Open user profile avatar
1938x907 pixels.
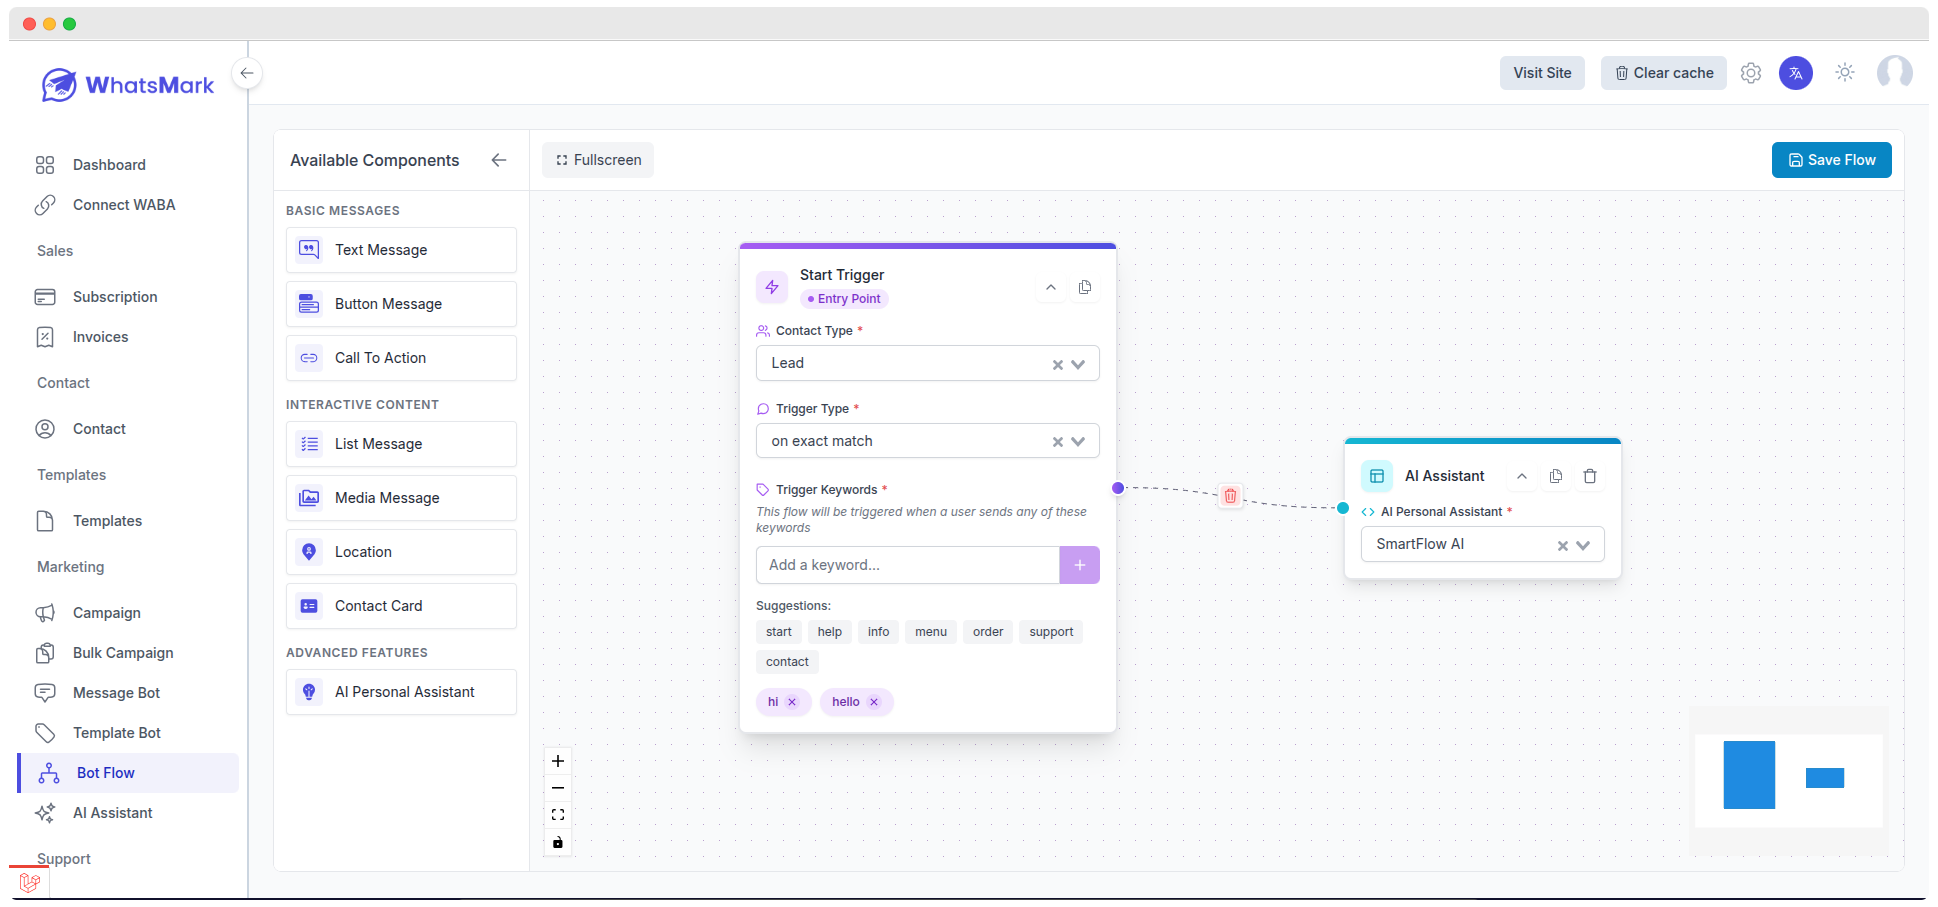1895,73
